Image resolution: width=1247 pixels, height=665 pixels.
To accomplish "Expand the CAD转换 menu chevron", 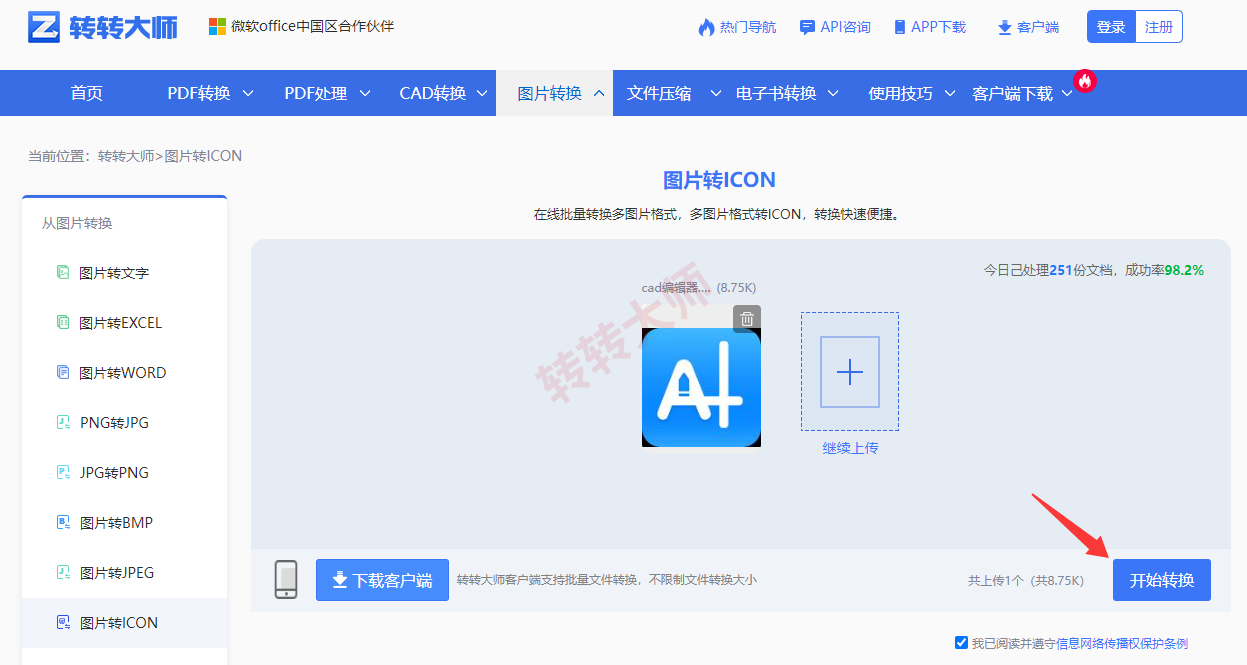I will pos(482,93).
